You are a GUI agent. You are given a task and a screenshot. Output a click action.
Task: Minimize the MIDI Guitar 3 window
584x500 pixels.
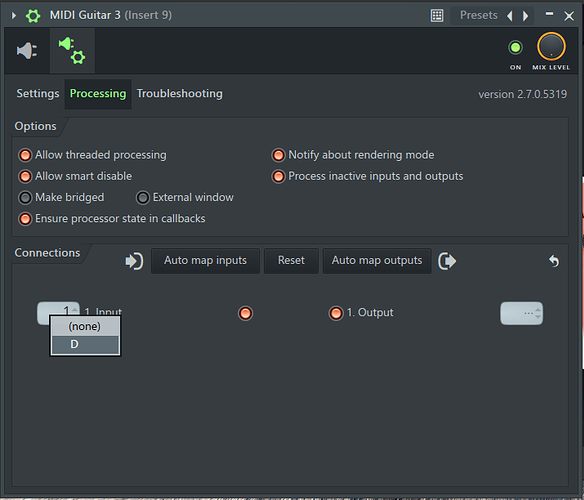(x=549, y=14)
